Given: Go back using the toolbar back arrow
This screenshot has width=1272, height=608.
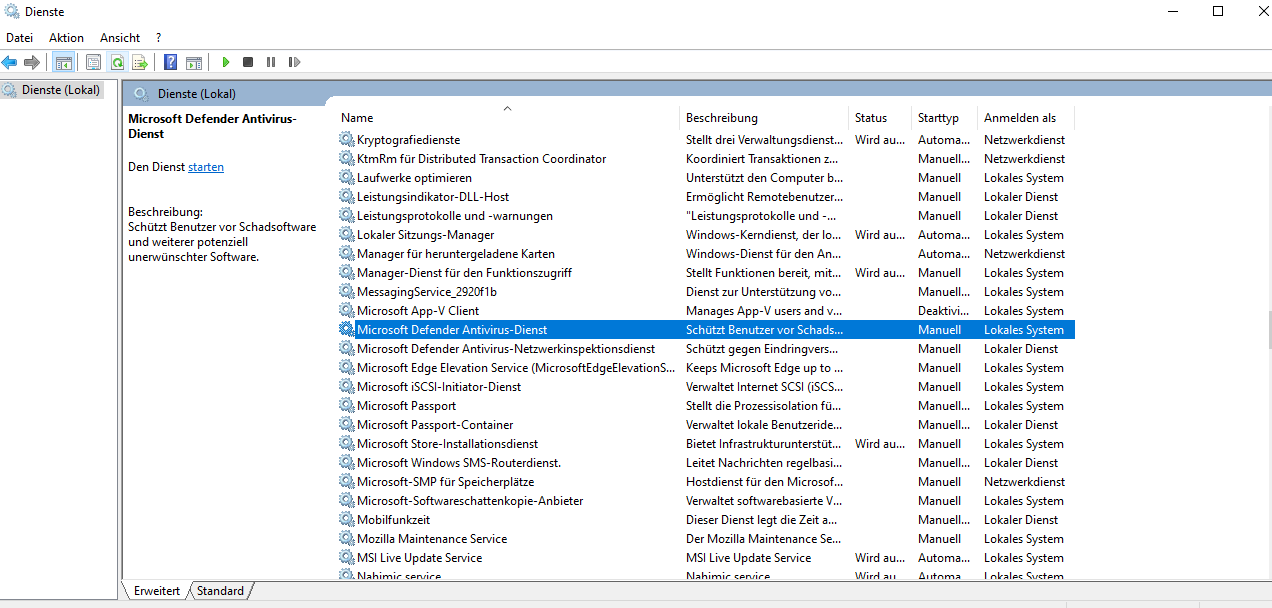Looking at the screenshot, I should [x=10, y=62].
